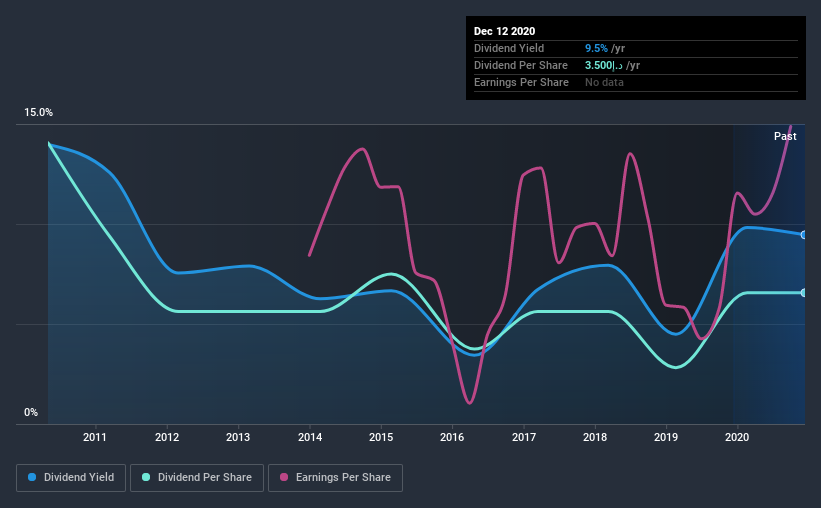The image size is (821, 508).
Task: Click the 9.5% dividend yield value
Action: [596, 48]
